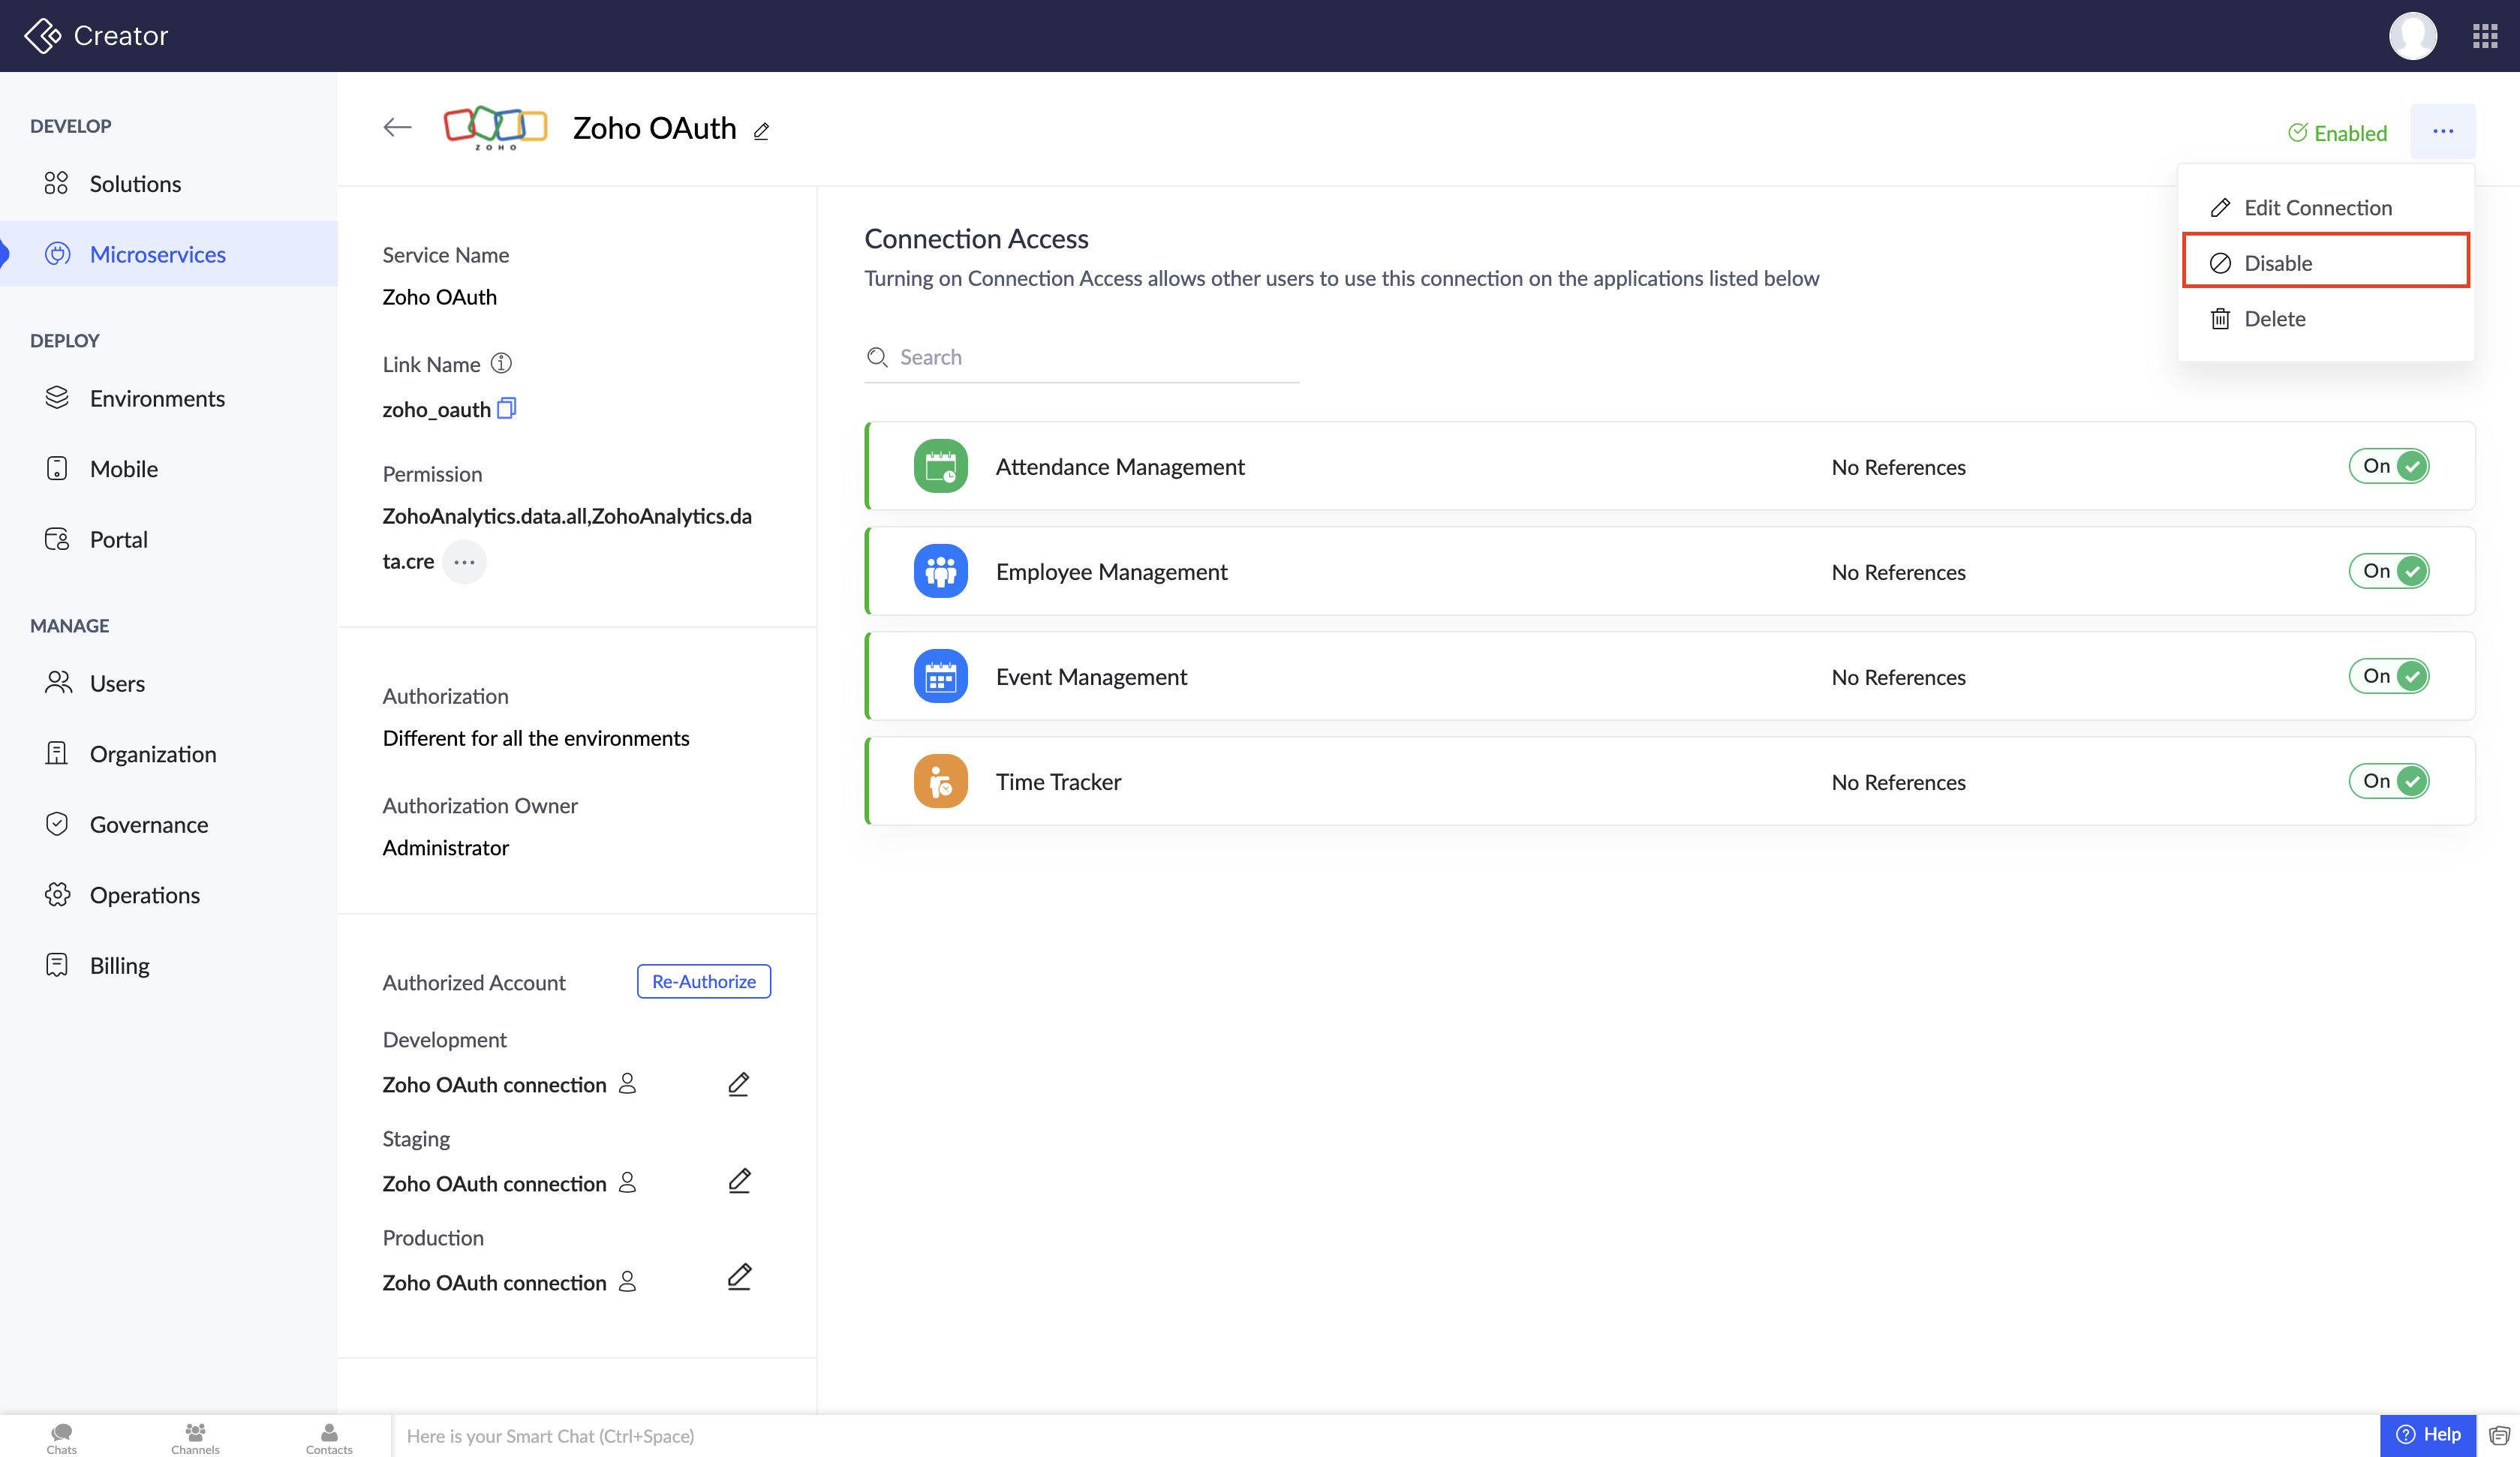Screen dimensions: 2520x1457
Task: Close the three-dot more options menu
Action: tap(2442, 131)
